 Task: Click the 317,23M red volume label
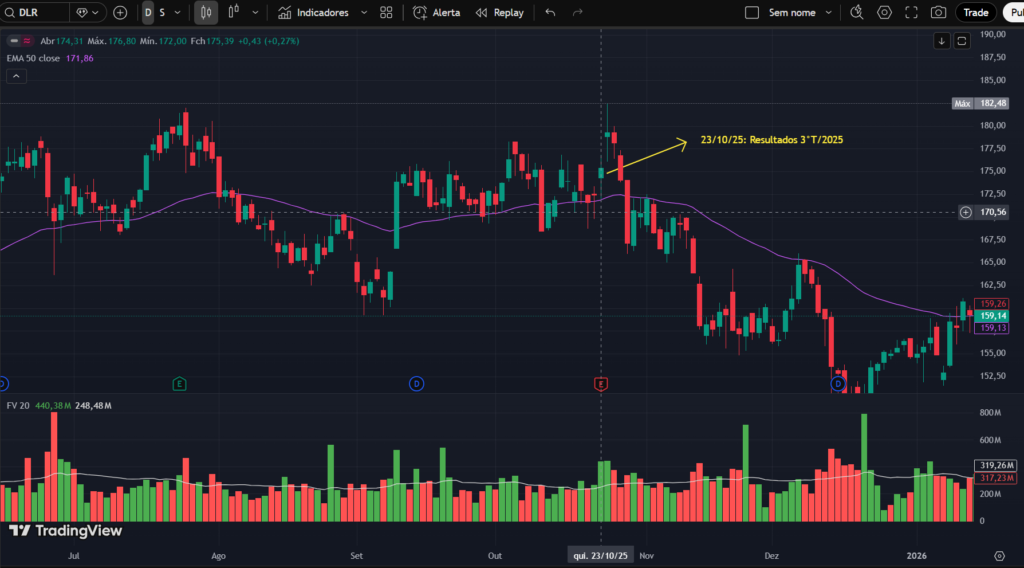(995, 478)
